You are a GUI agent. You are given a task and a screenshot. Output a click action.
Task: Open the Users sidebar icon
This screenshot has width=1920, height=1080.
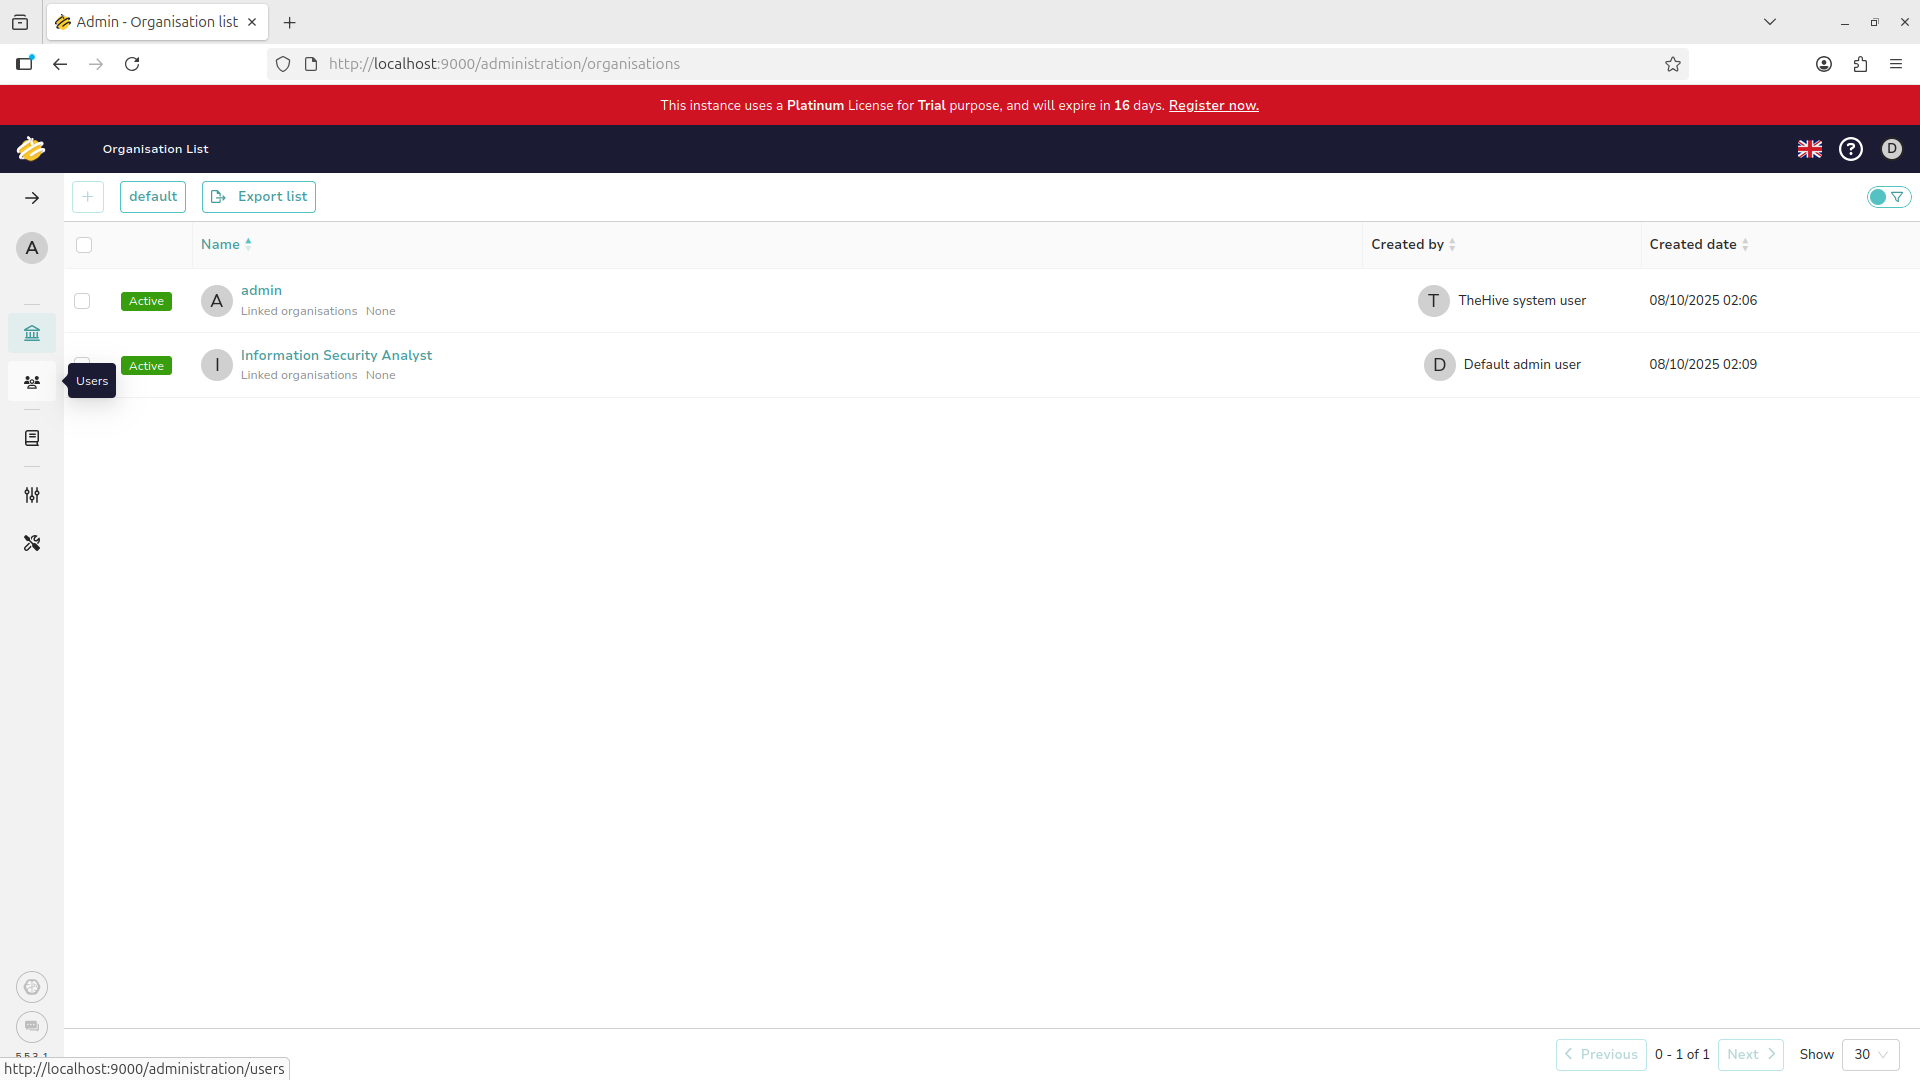click(x=32, y=382)
